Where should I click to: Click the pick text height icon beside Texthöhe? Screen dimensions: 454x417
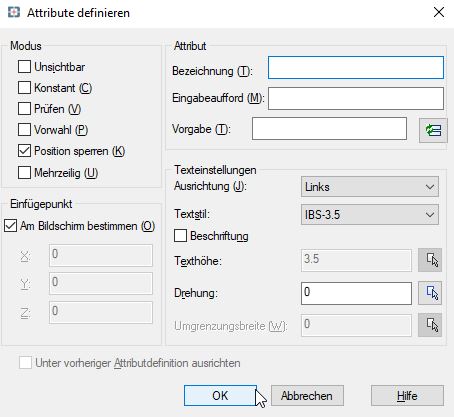(430, 260)
